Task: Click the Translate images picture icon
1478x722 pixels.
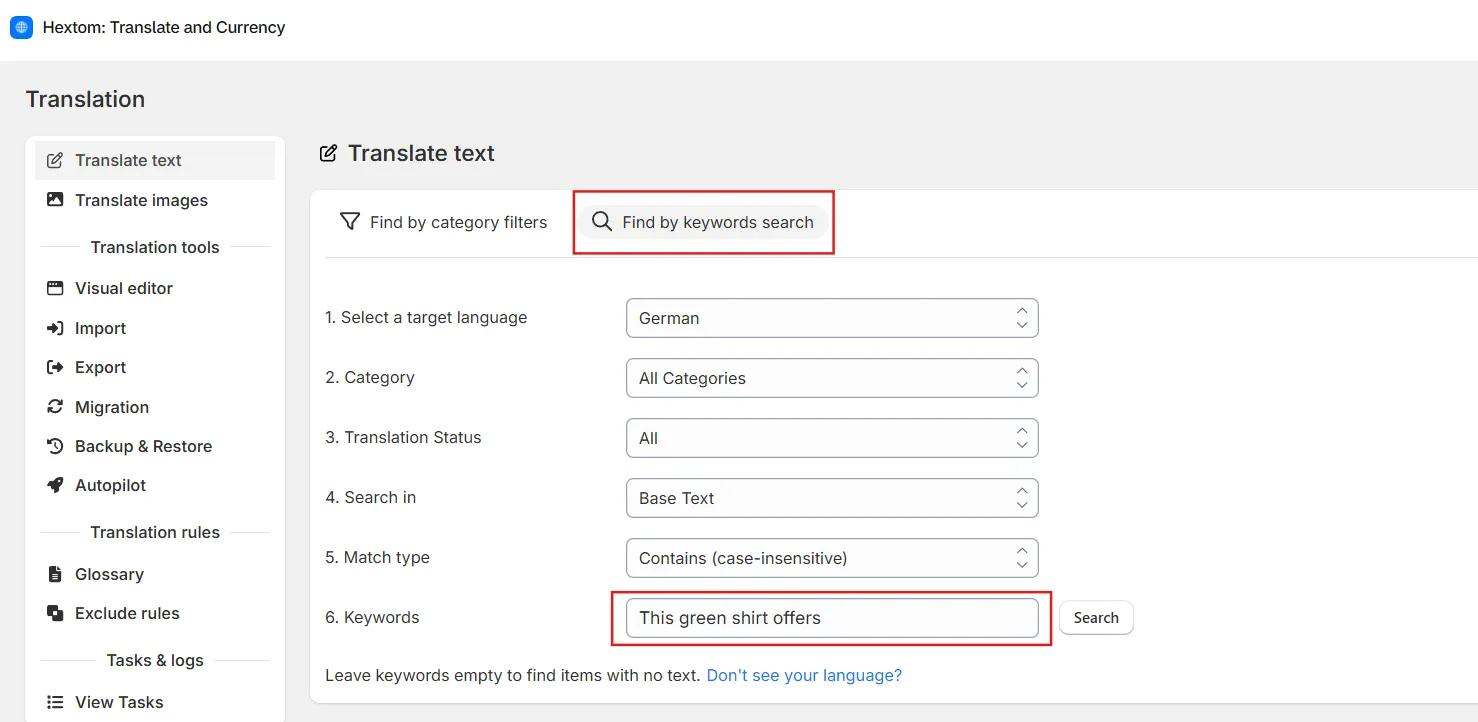Action: tap(55, 200)
